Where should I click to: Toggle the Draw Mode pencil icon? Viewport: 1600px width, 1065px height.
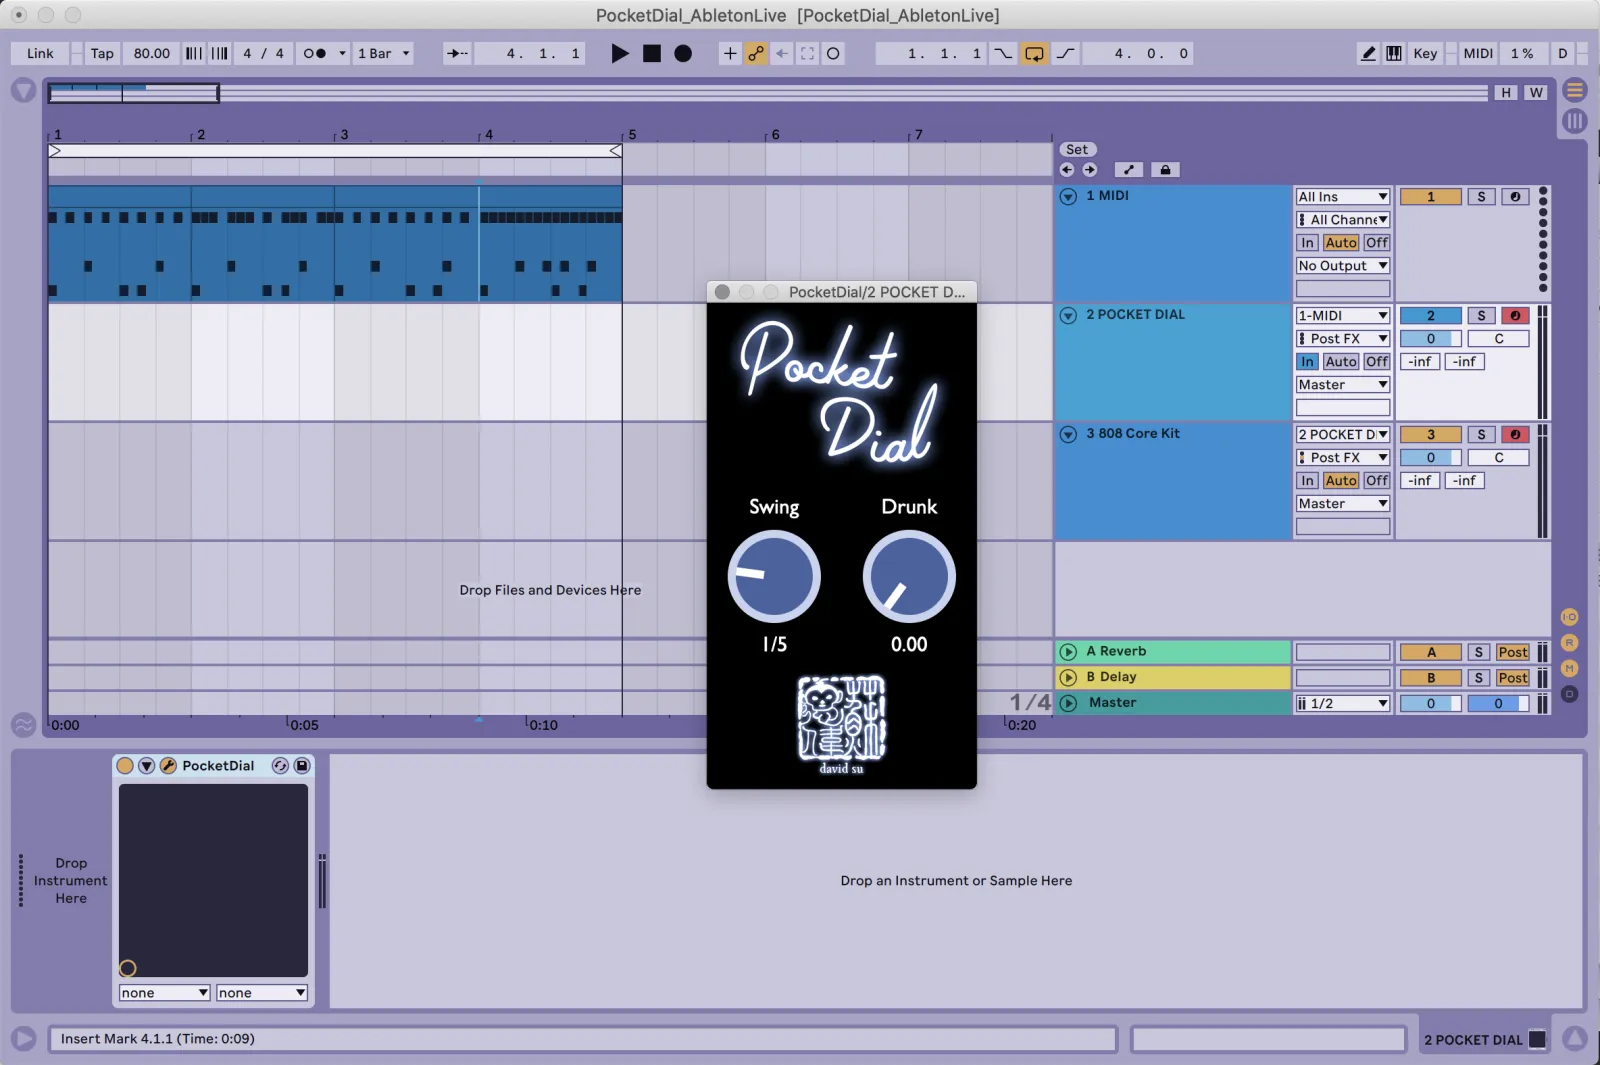(x=1368, y=54)
